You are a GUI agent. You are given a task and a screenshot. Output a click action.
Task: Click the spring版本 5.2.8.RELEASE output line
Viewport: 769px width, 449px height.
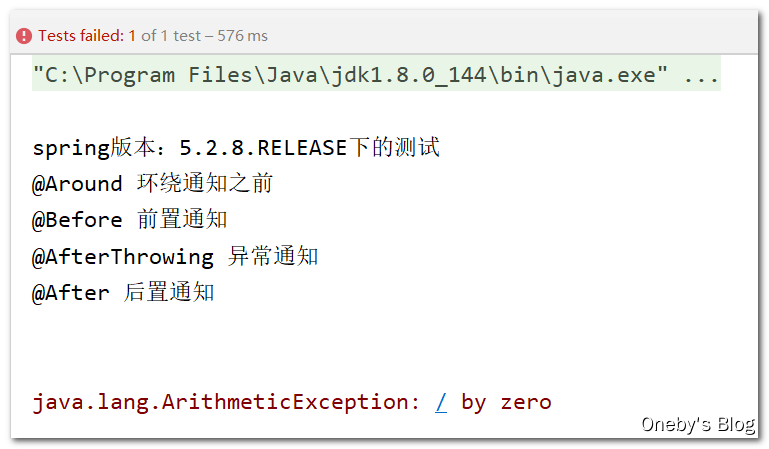pyautogui.click(x=236, y=148)
